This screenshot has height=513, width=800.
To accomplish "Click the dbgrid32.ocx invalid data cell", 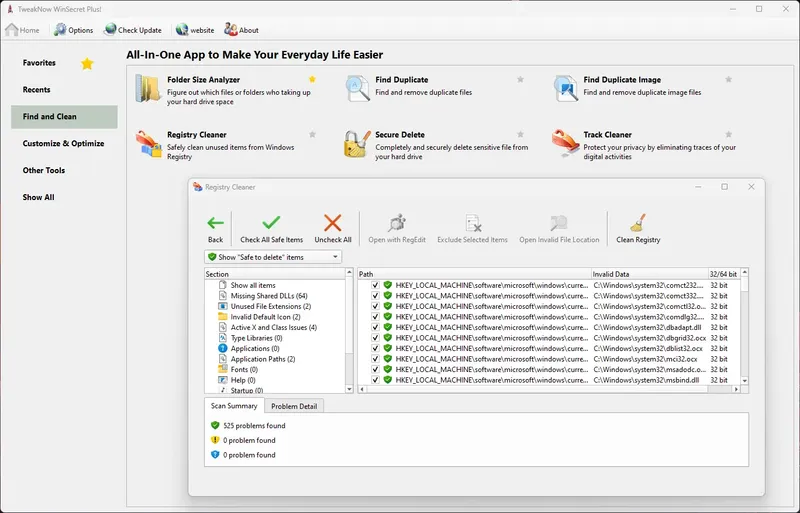I will (x=649, y=338).
